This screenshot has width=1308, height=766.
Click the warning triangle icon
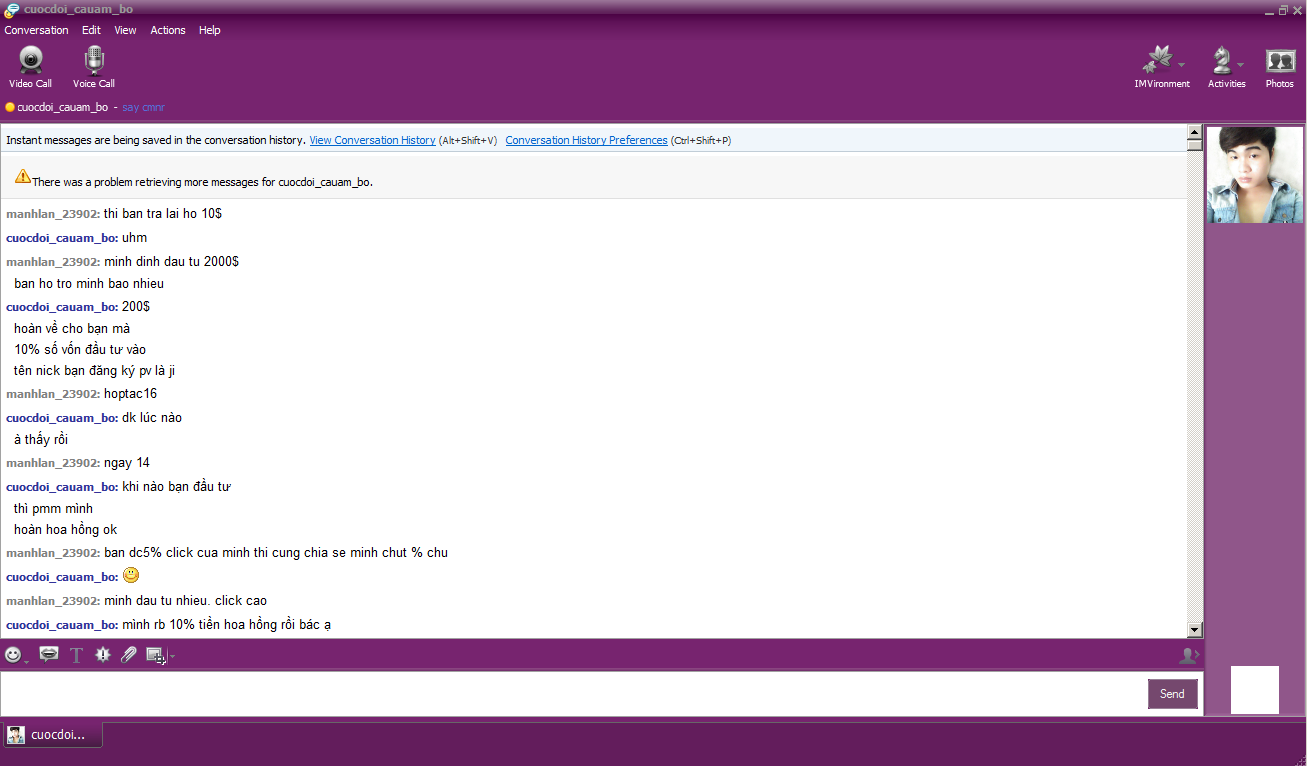(x=23, y=176)
